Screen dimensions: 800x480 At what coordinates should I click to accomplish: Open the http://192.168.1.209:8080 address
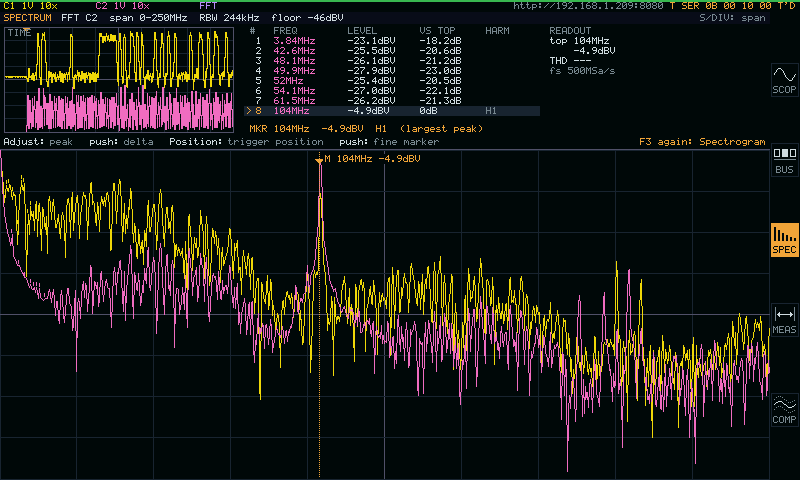(x=588, y=6)
